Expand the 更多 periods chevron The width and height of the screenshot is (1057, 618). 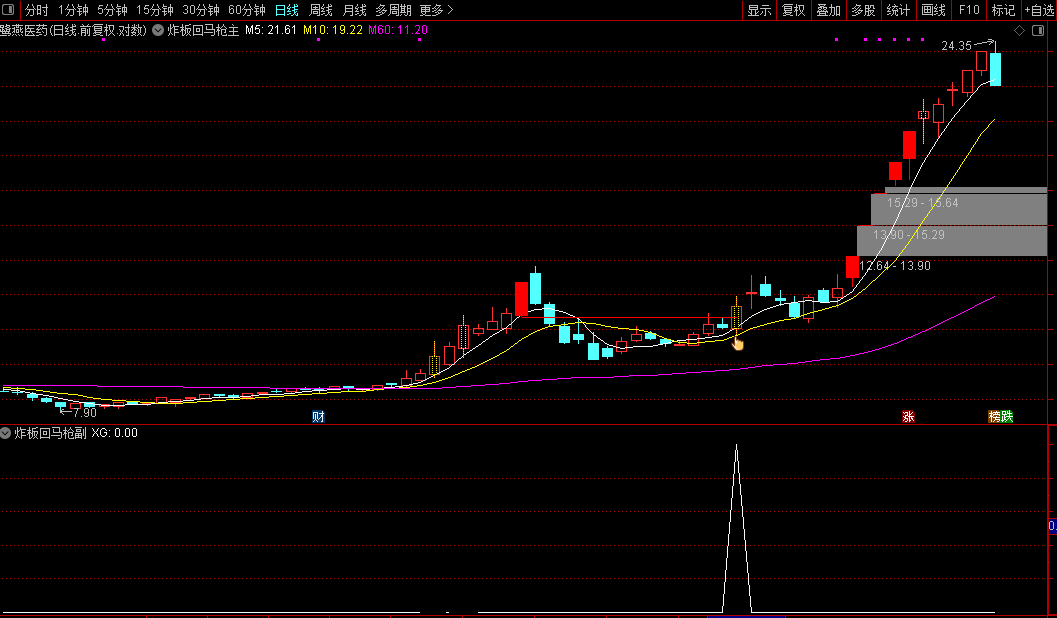(450, 10)
